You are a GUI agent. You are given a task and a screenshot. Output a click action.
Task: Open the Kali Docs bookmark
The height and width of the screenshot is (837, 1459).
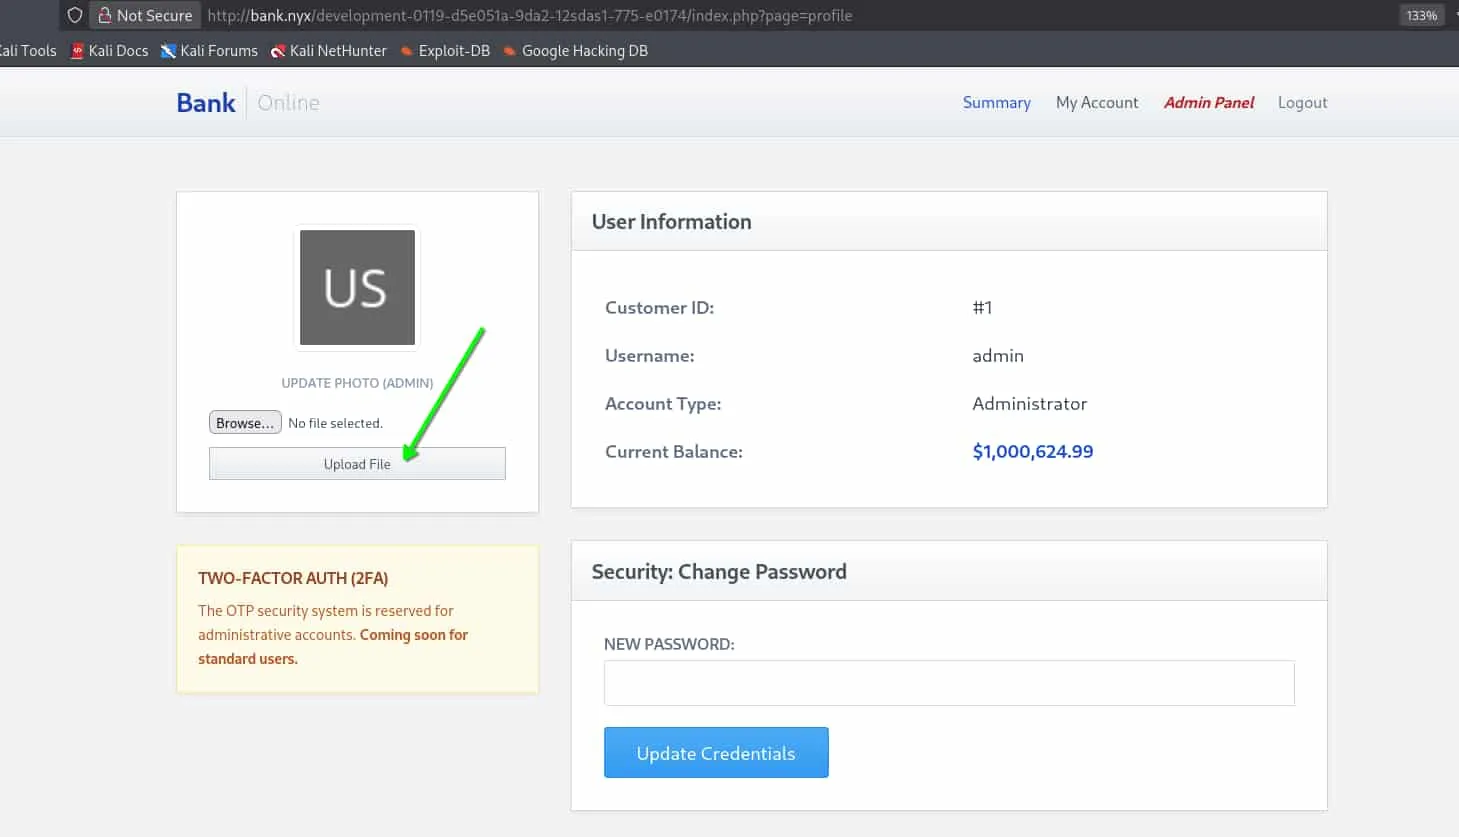[109, 51]
